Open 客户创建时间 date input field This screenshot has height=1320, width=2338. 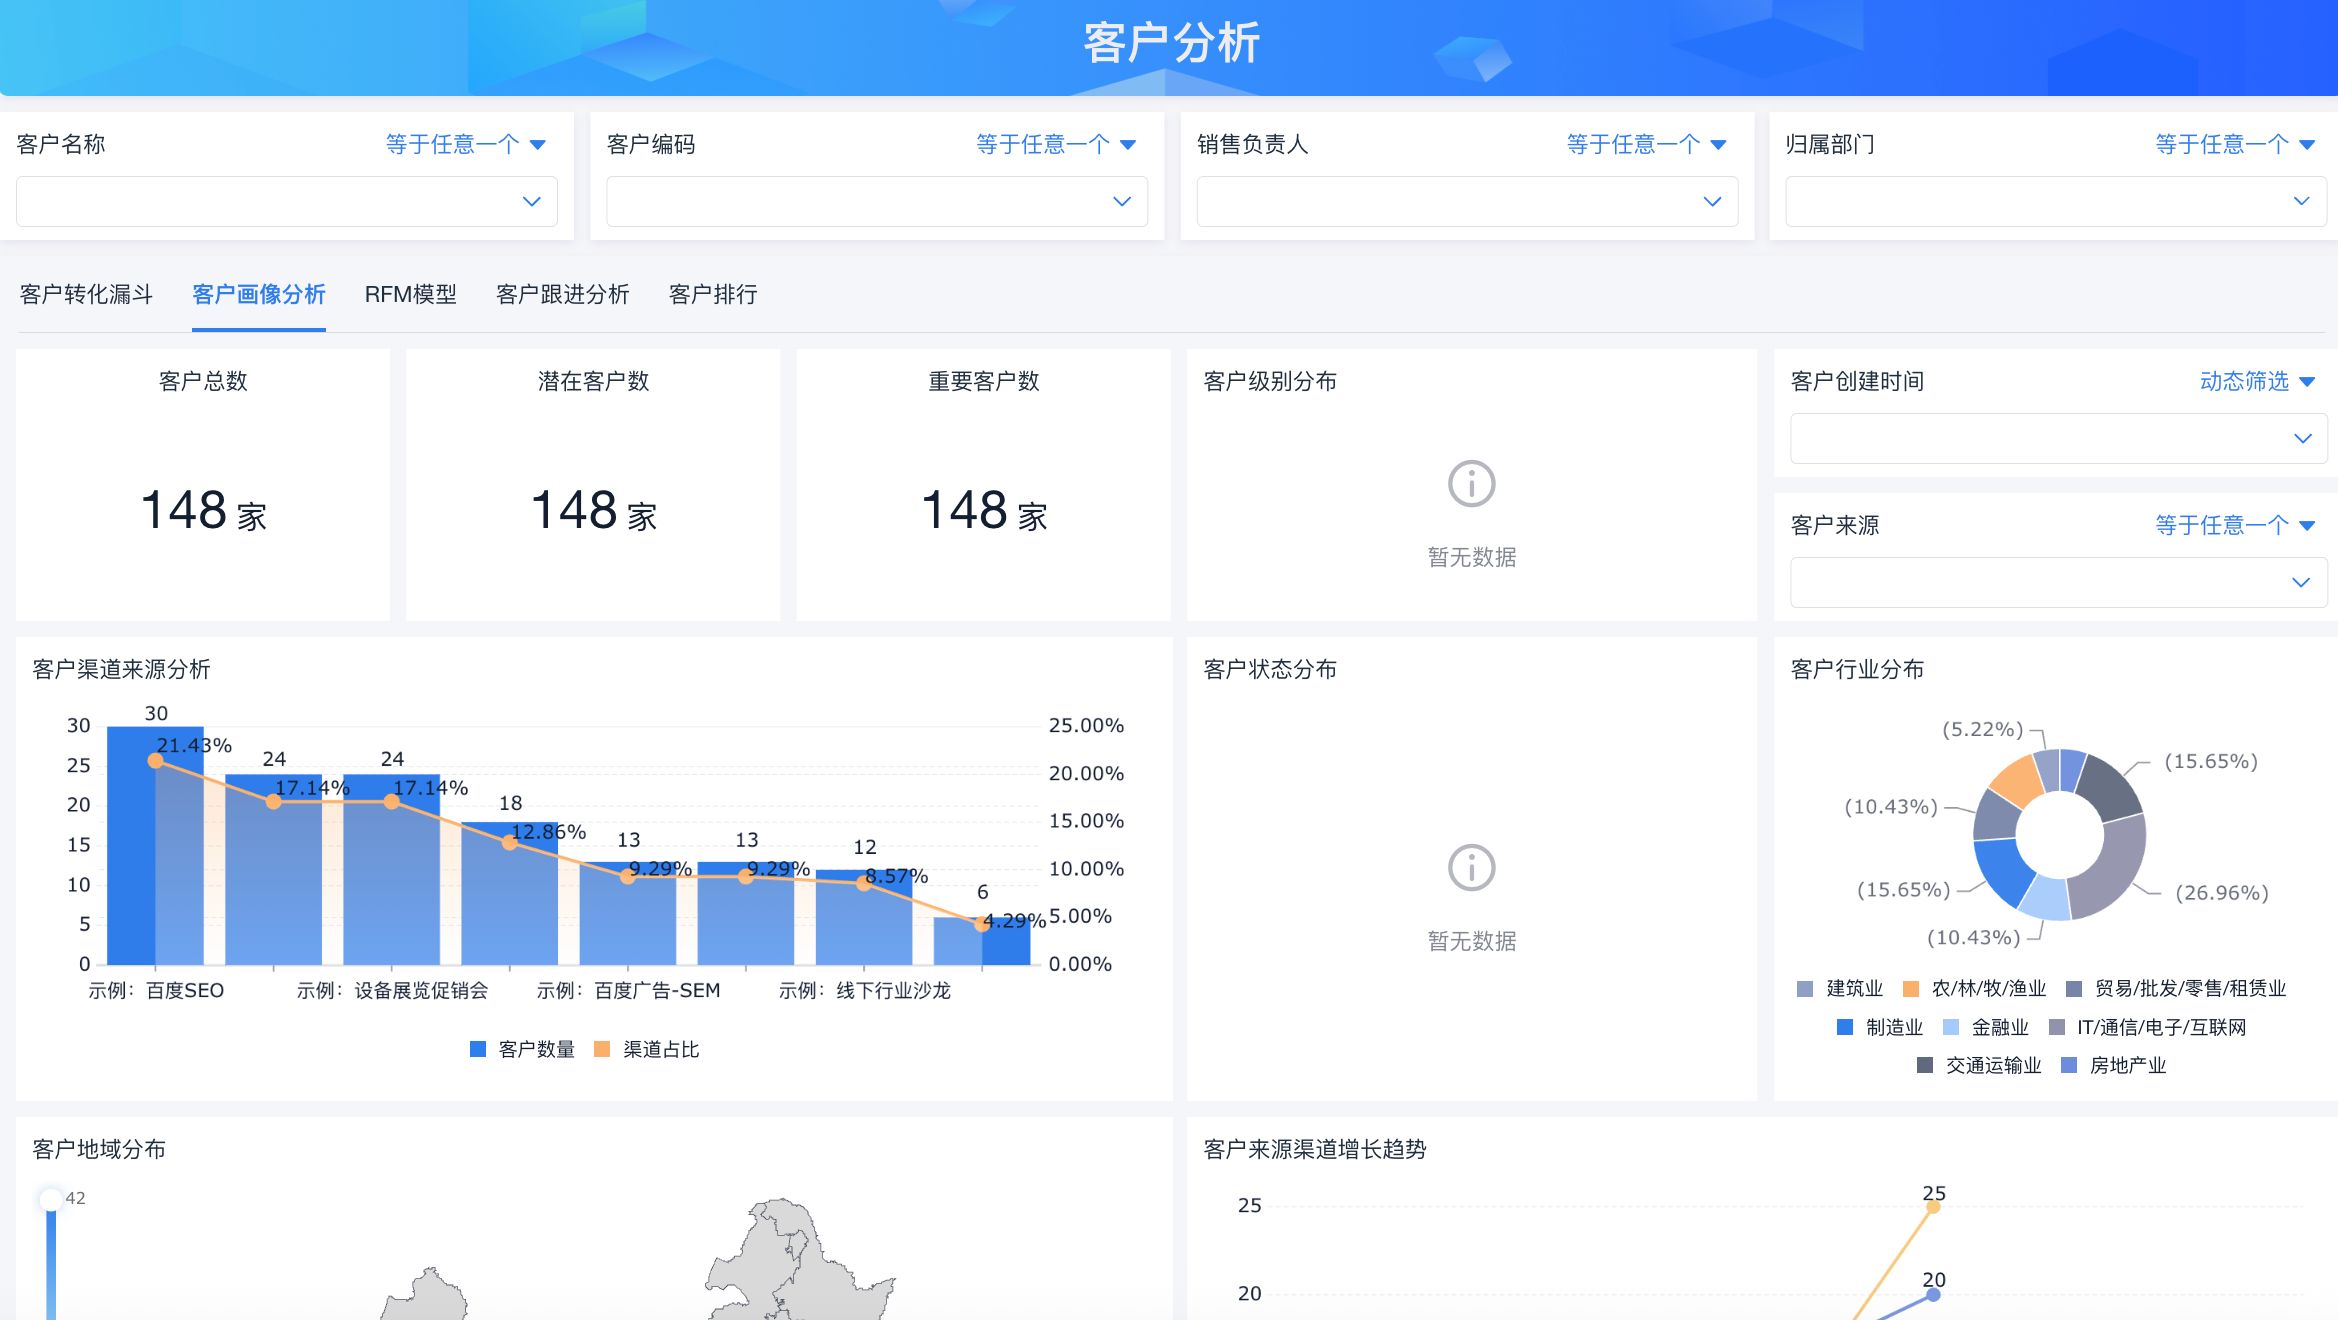tap(2057, 439)
